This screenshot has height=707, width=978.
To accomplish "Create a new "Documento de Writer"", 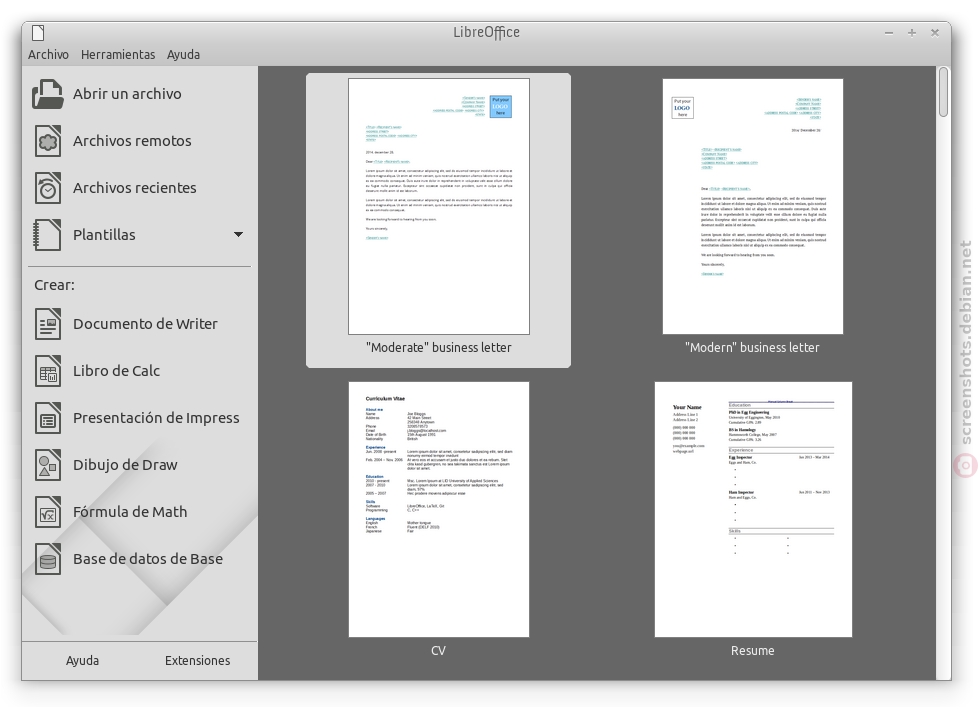I will pos(145,324).
